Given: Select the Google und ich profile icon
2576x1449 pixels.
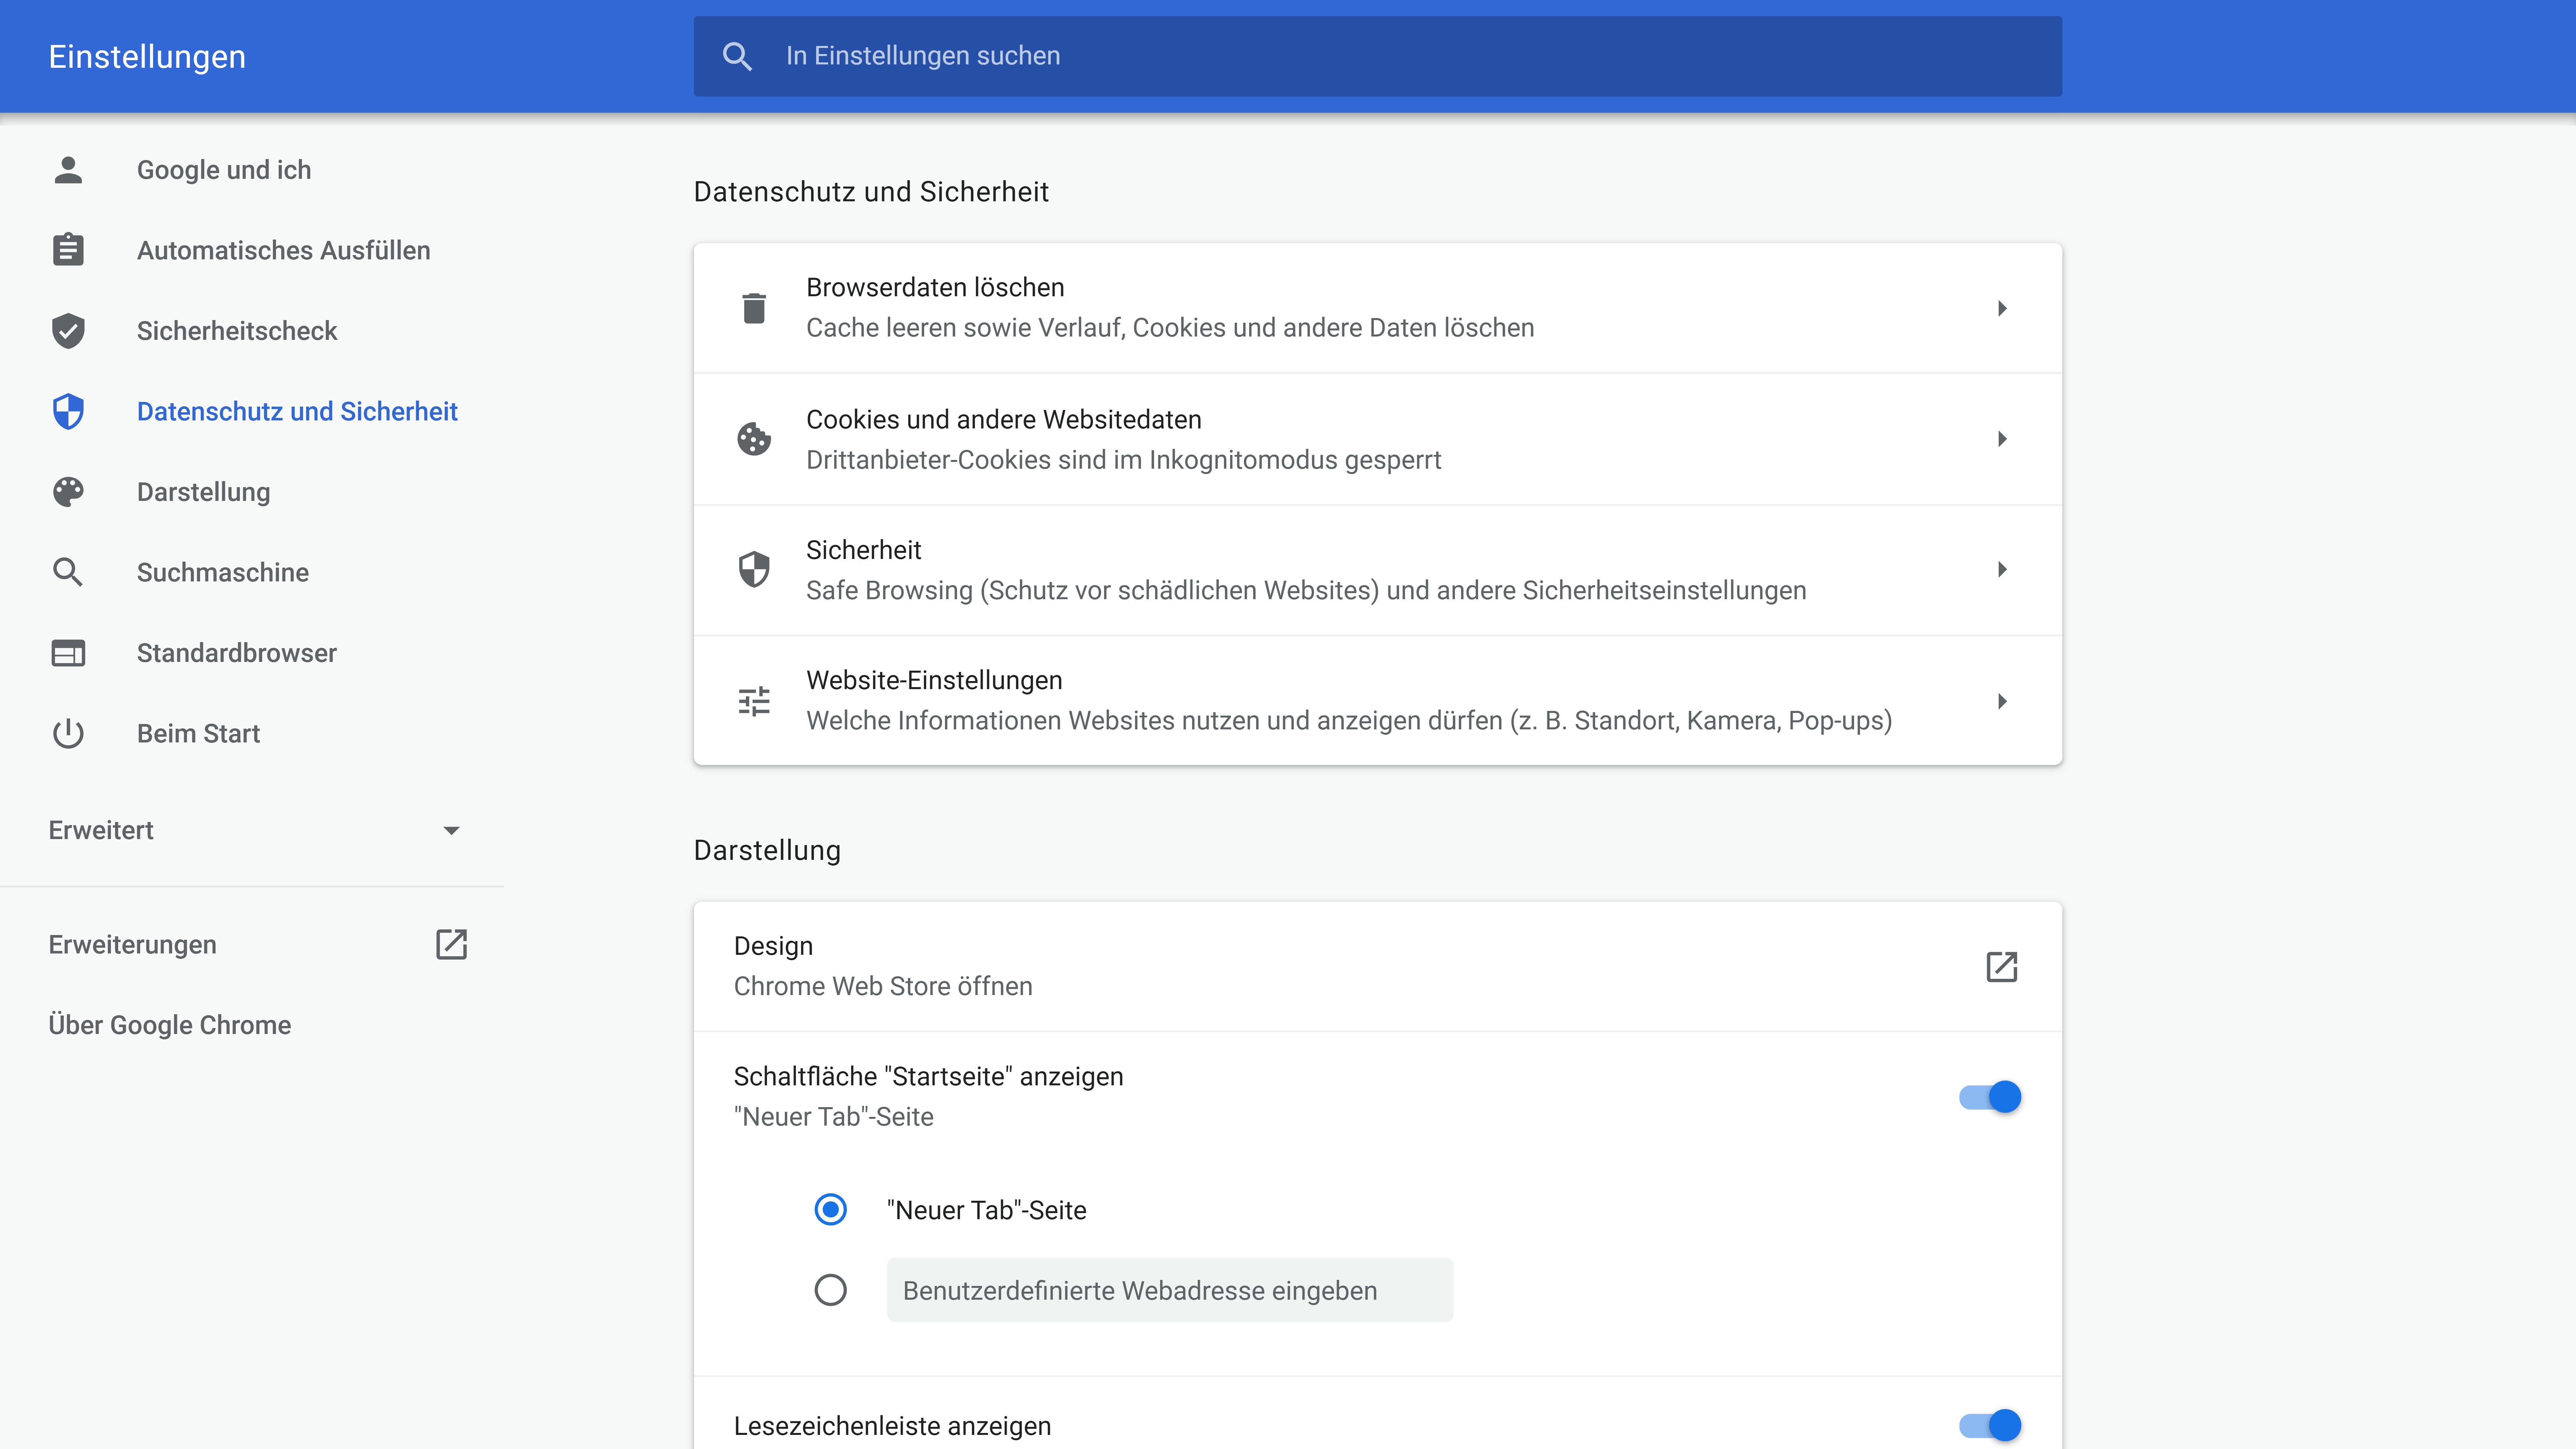Looking at the screenshot, I should [68, 170].
